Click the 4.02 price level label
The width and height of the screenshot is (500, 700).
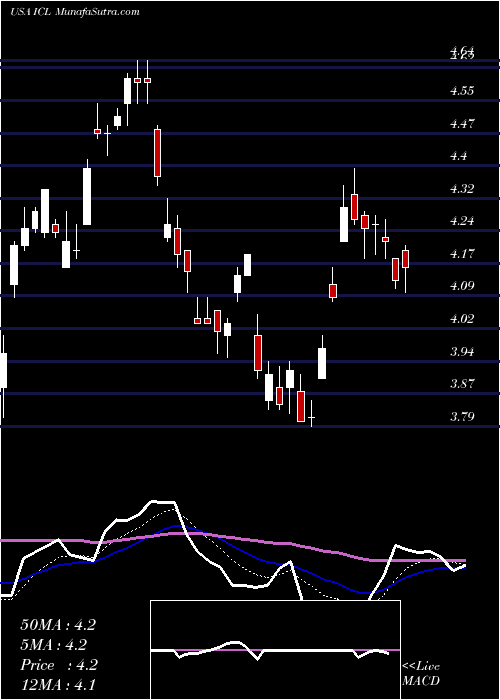462,319
